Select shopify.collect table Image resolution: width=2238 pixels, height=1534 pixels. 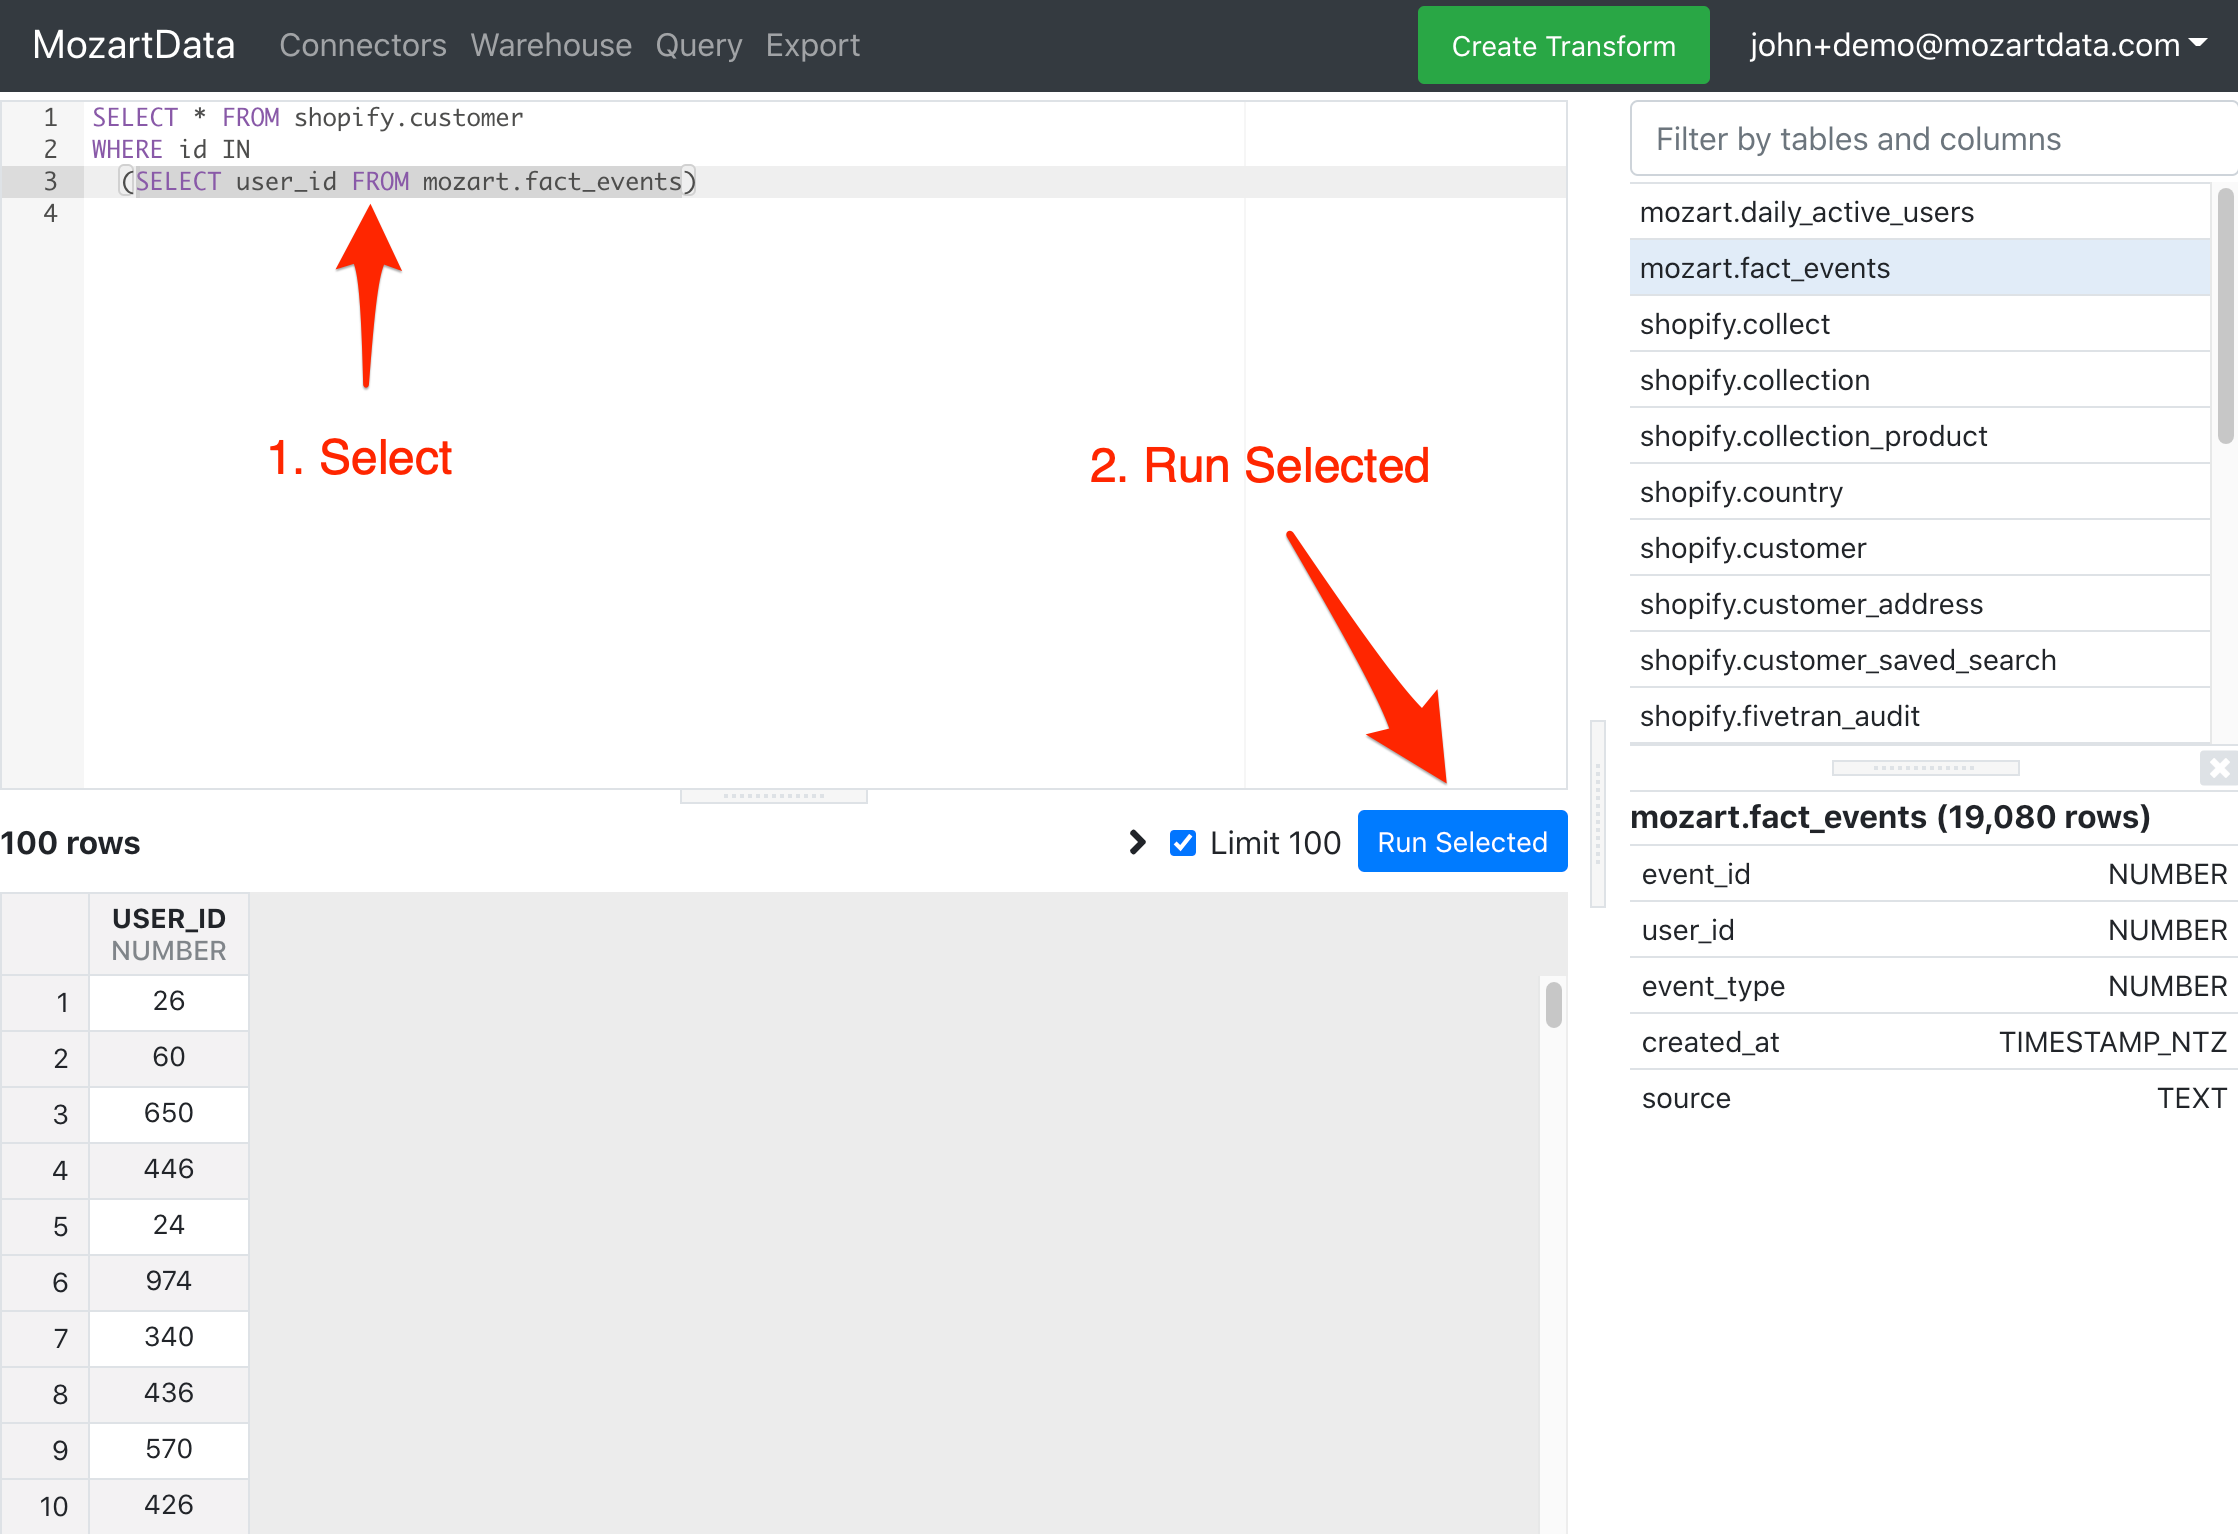click(1920, 324)
